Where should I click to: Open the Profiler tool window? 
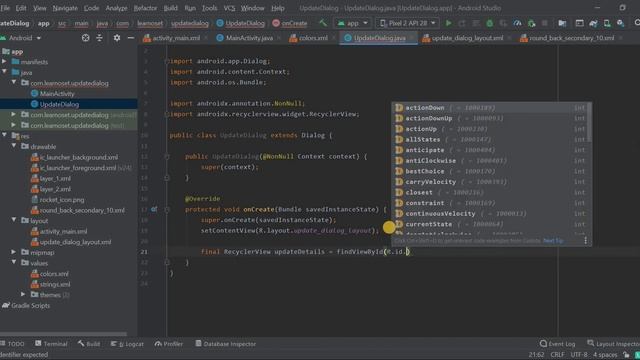(x=169, y=344)
